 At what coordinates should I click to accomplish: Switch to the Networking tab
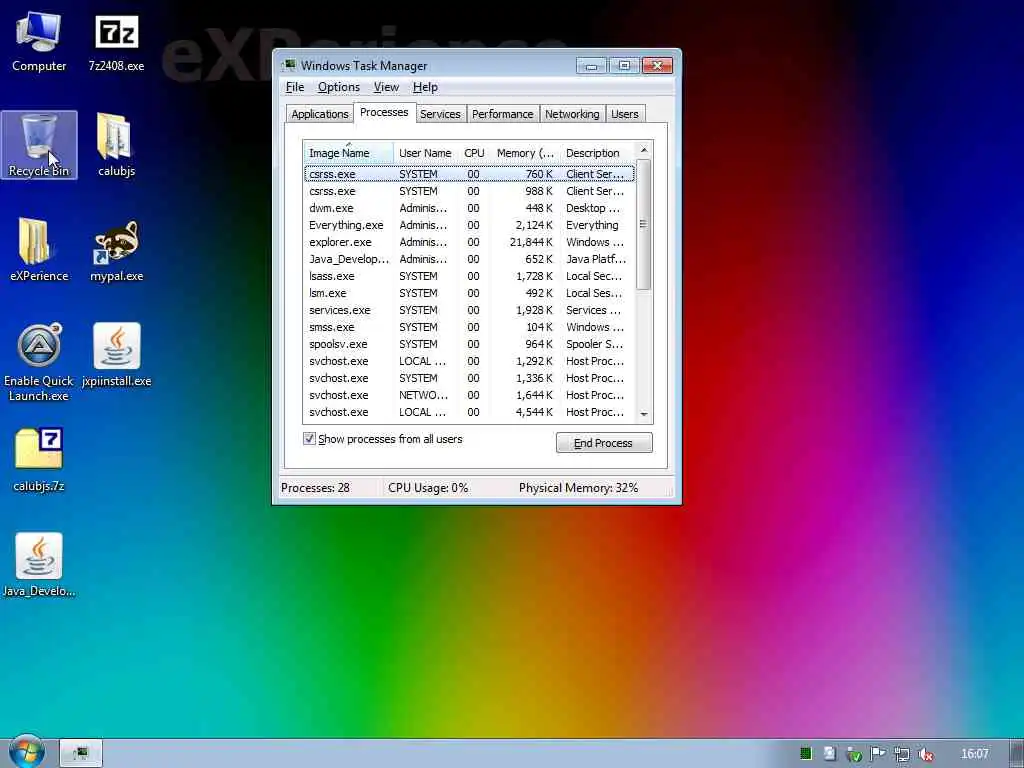(572, 114)
